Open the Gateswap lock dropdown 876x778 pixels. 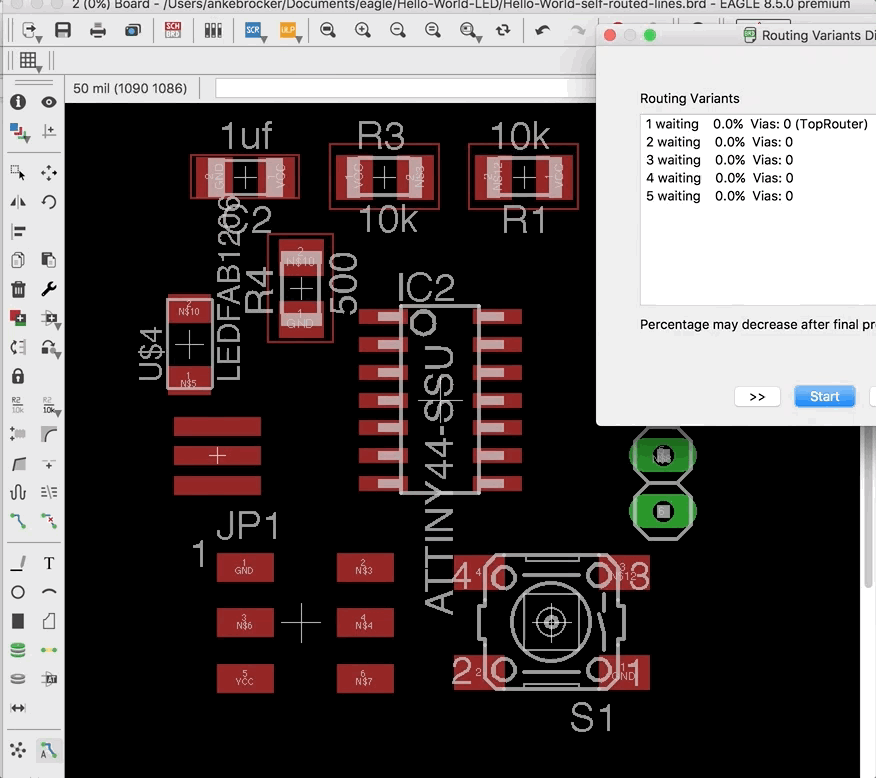50,349
